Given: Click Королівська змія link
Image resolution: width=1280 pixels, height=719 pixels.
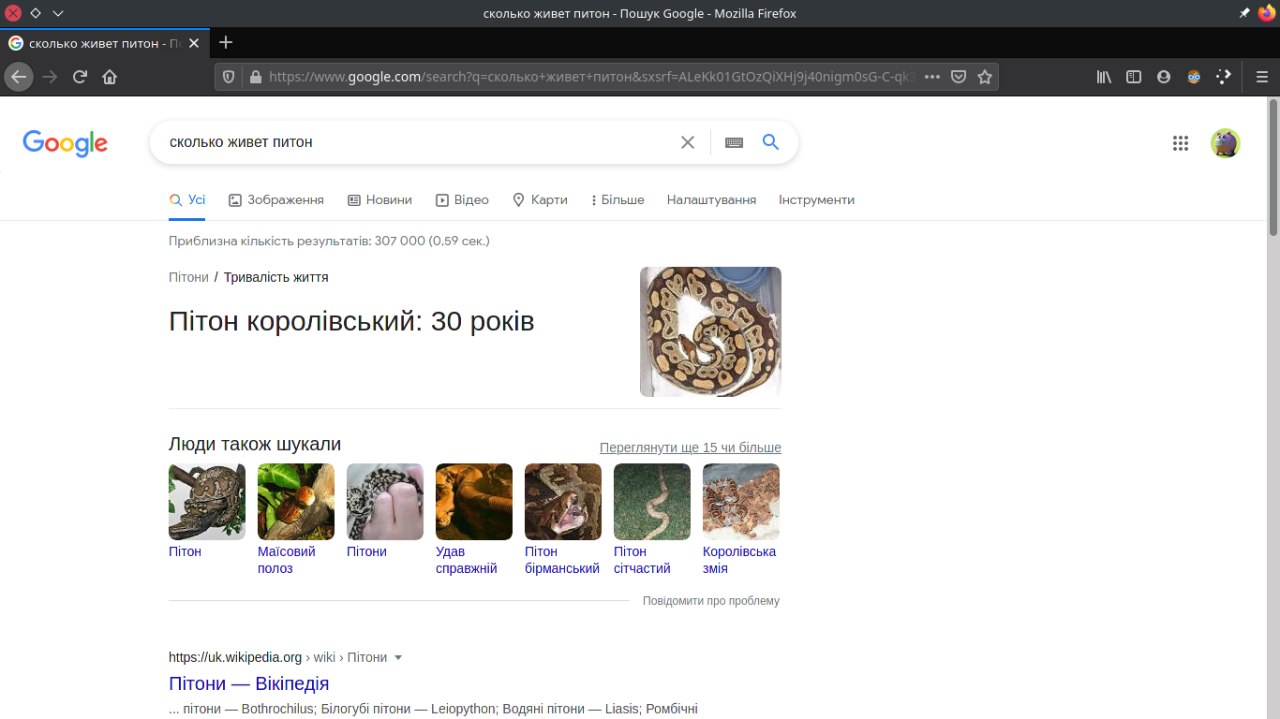Looking at the screenshot, I should 739,560.
